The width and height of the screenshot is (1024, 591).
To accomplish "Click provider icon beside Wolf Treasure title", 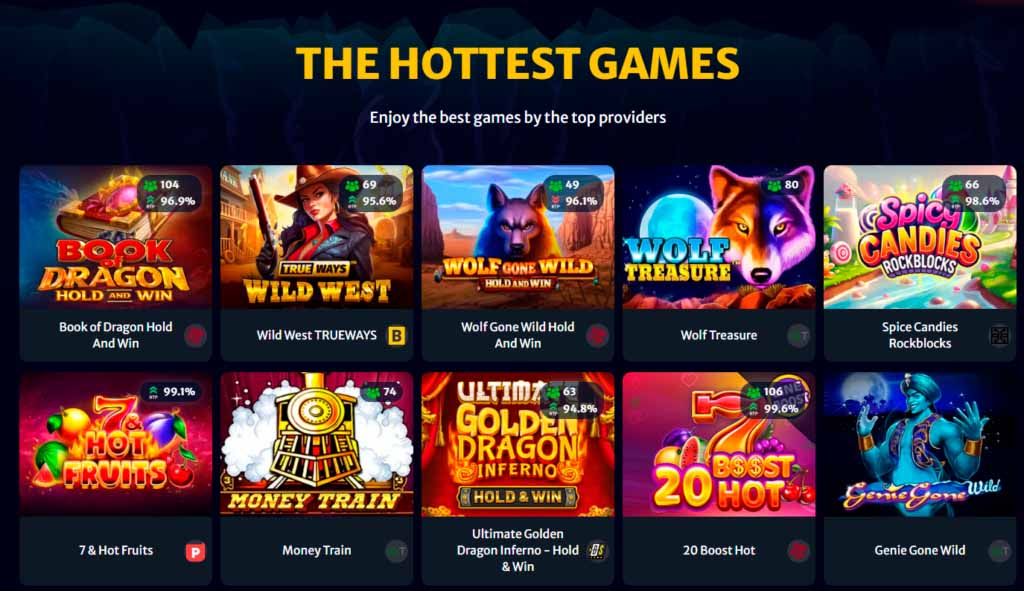I will pyautogui.click(x=798, y=336).
